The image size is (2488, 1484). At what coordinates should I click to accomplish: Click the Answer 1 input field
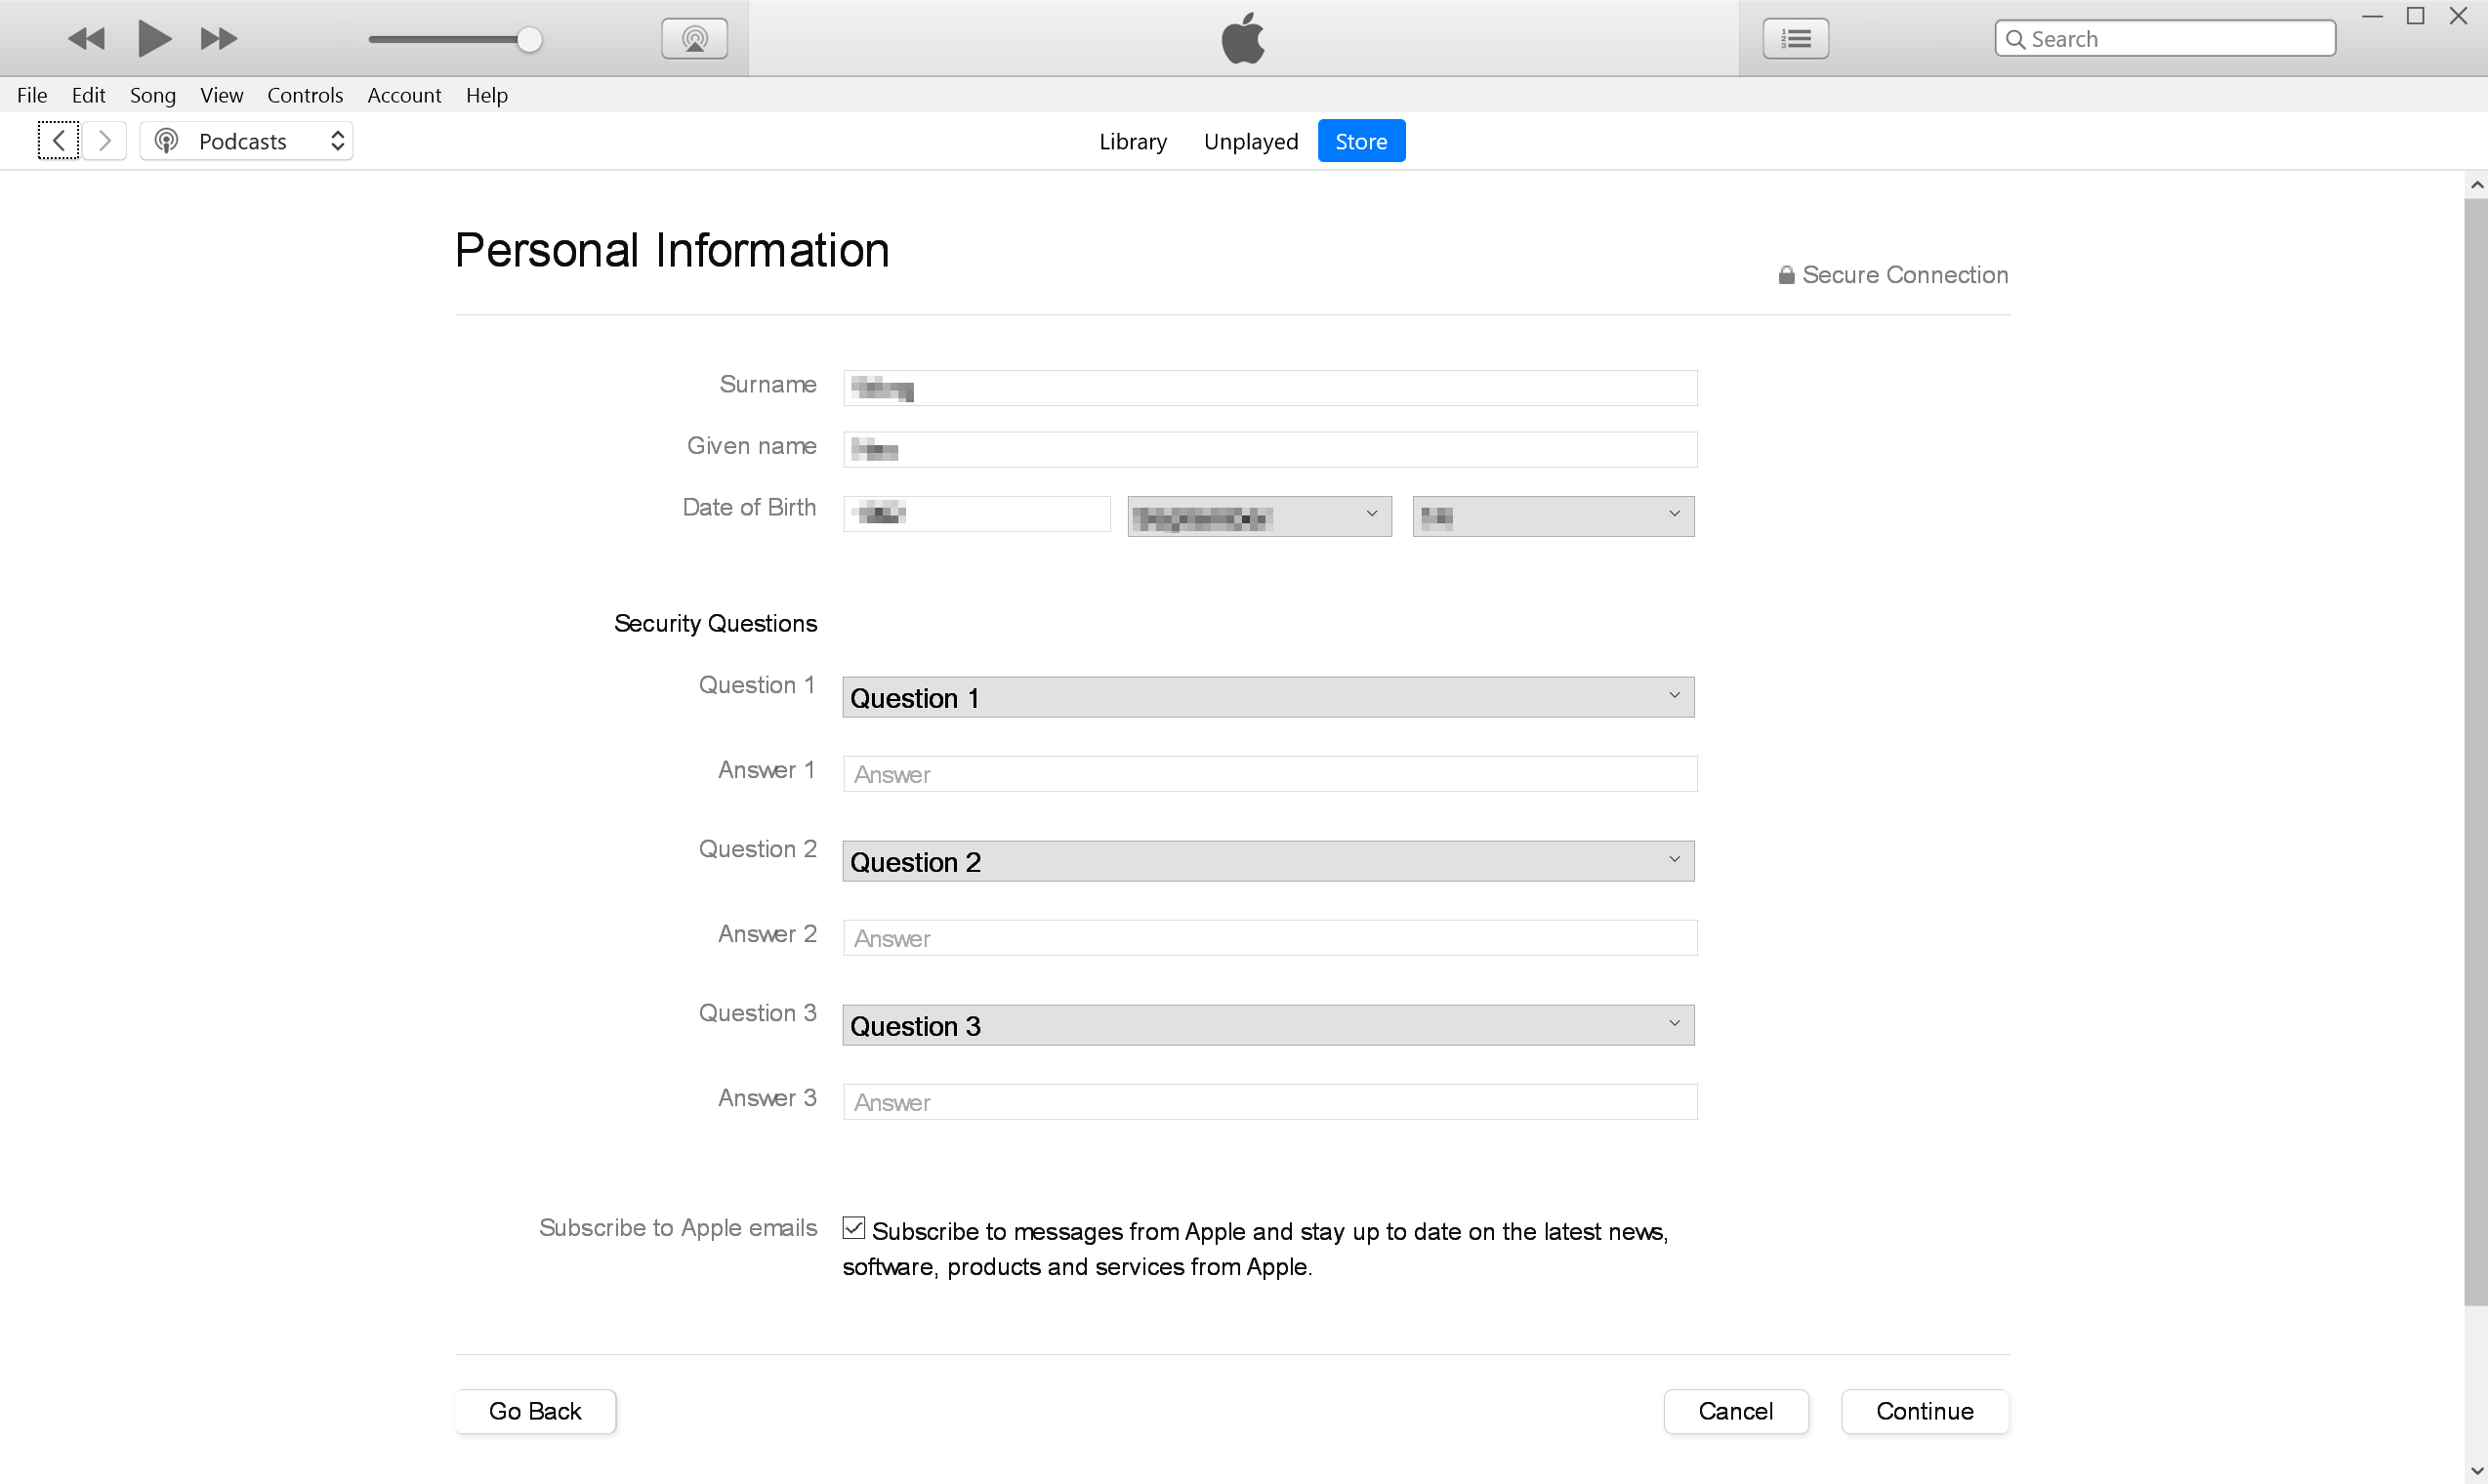1269,774
